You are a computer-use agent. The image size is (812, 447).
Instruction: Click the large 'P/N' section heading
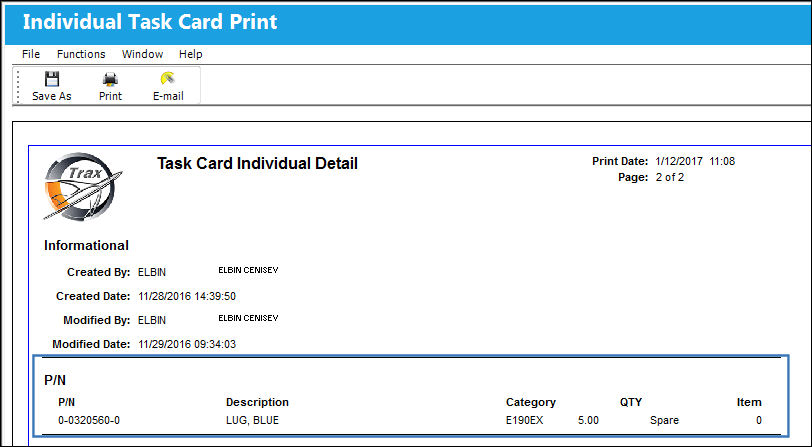(55, 380)
